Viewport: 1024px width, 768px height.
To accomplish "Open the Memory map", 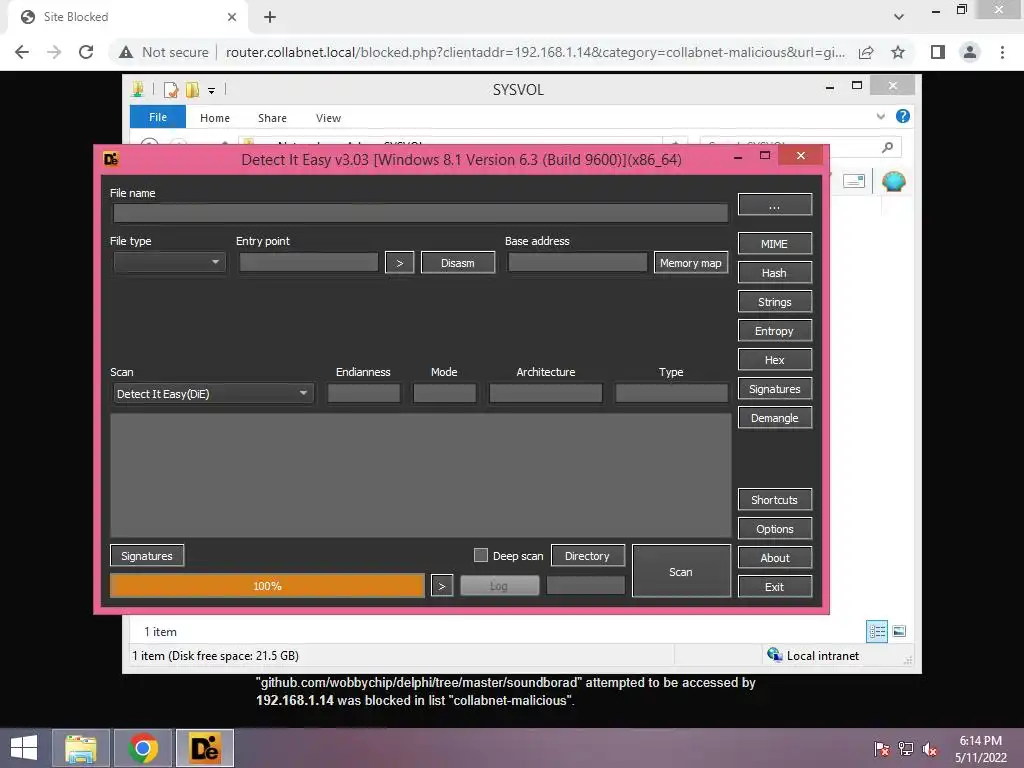I will 691,263.
